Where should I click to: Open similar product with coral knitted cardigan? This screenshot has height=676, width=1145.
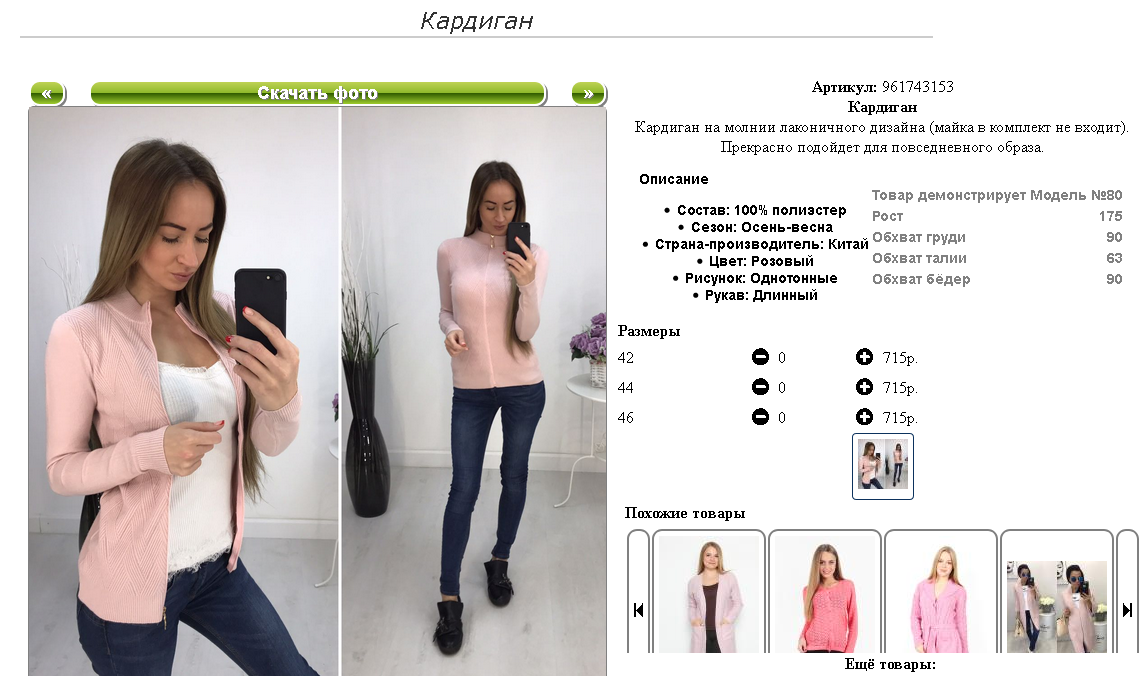pos(825,593)
